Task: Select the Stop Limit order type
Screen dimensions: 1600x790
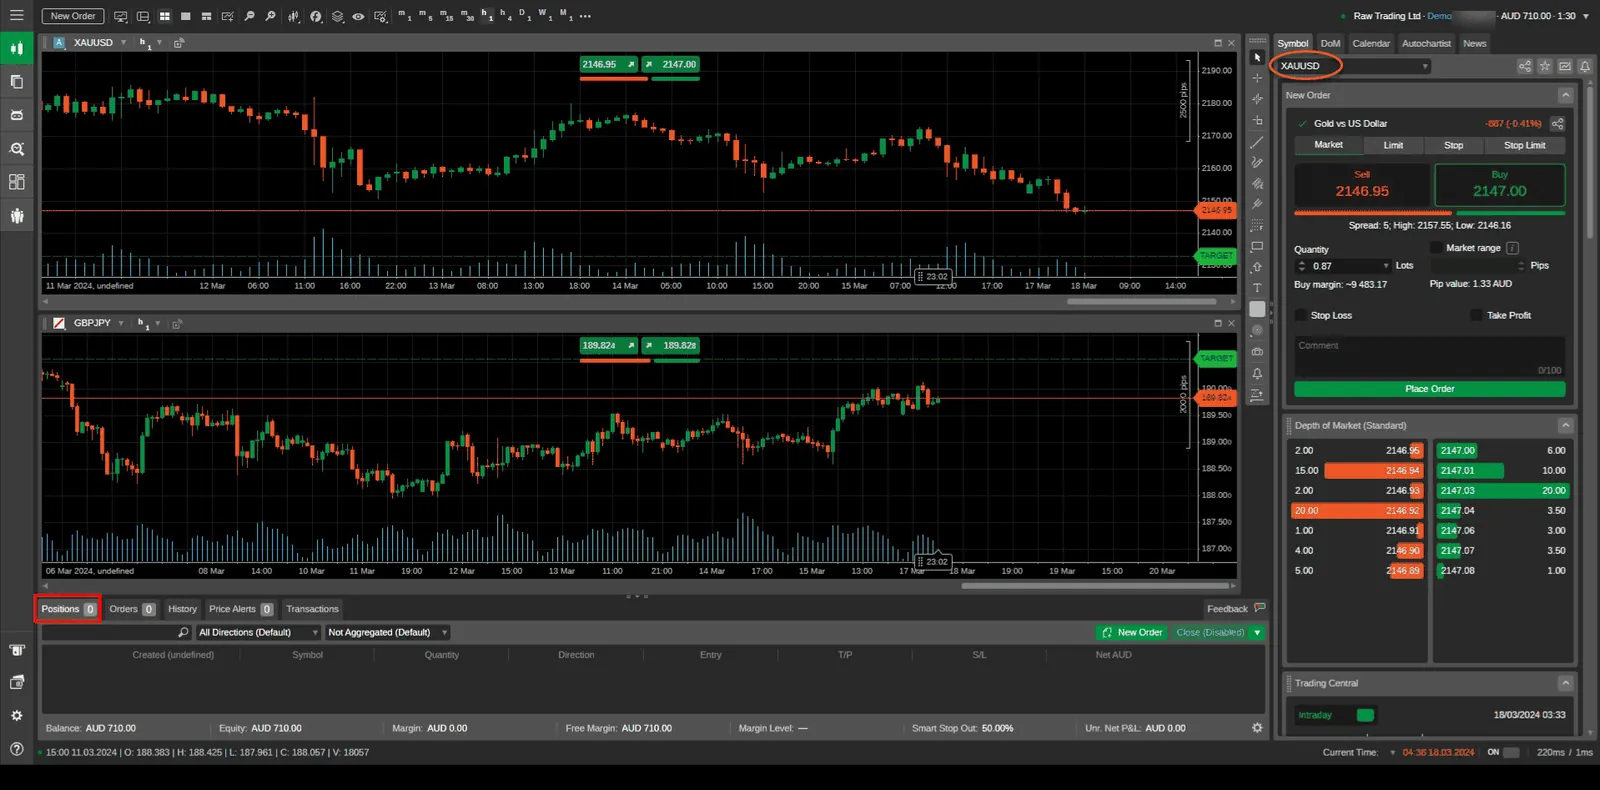Action: [x=1524, y=145]
